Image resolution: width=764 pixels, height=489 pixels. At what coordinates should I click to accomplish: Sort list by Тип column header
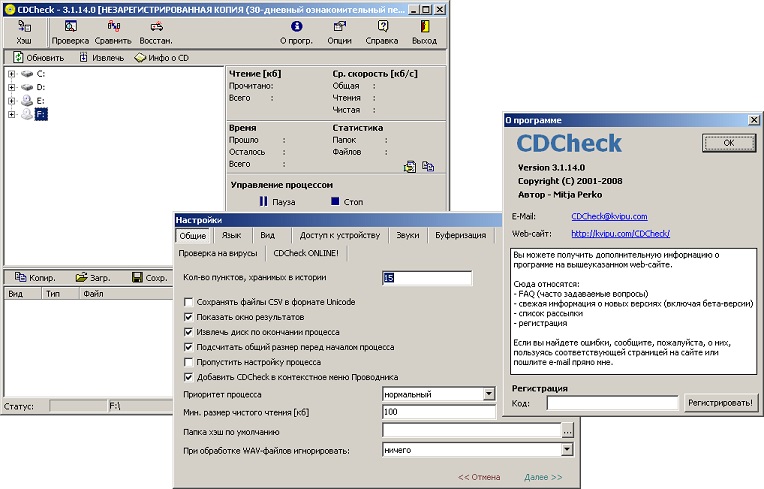click(60, 294)
